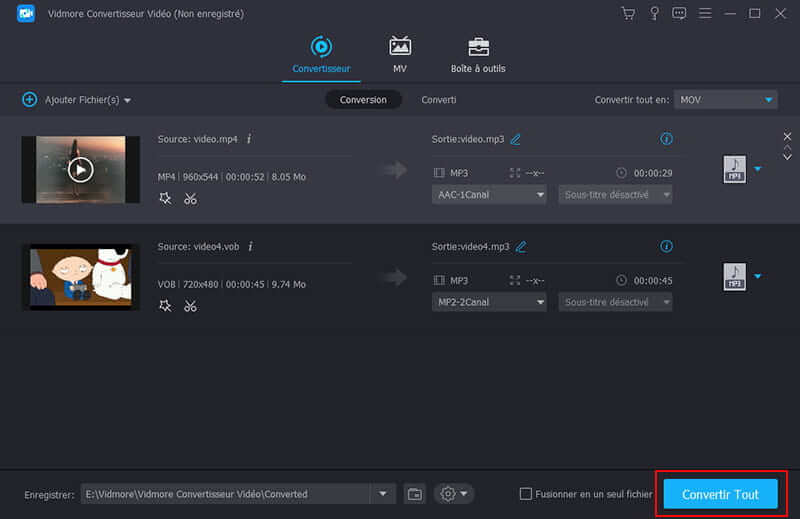The height and width of the screenshot is (519, 800).
Task: Open the Boîte à outils tab
Action: click(478, 56)
